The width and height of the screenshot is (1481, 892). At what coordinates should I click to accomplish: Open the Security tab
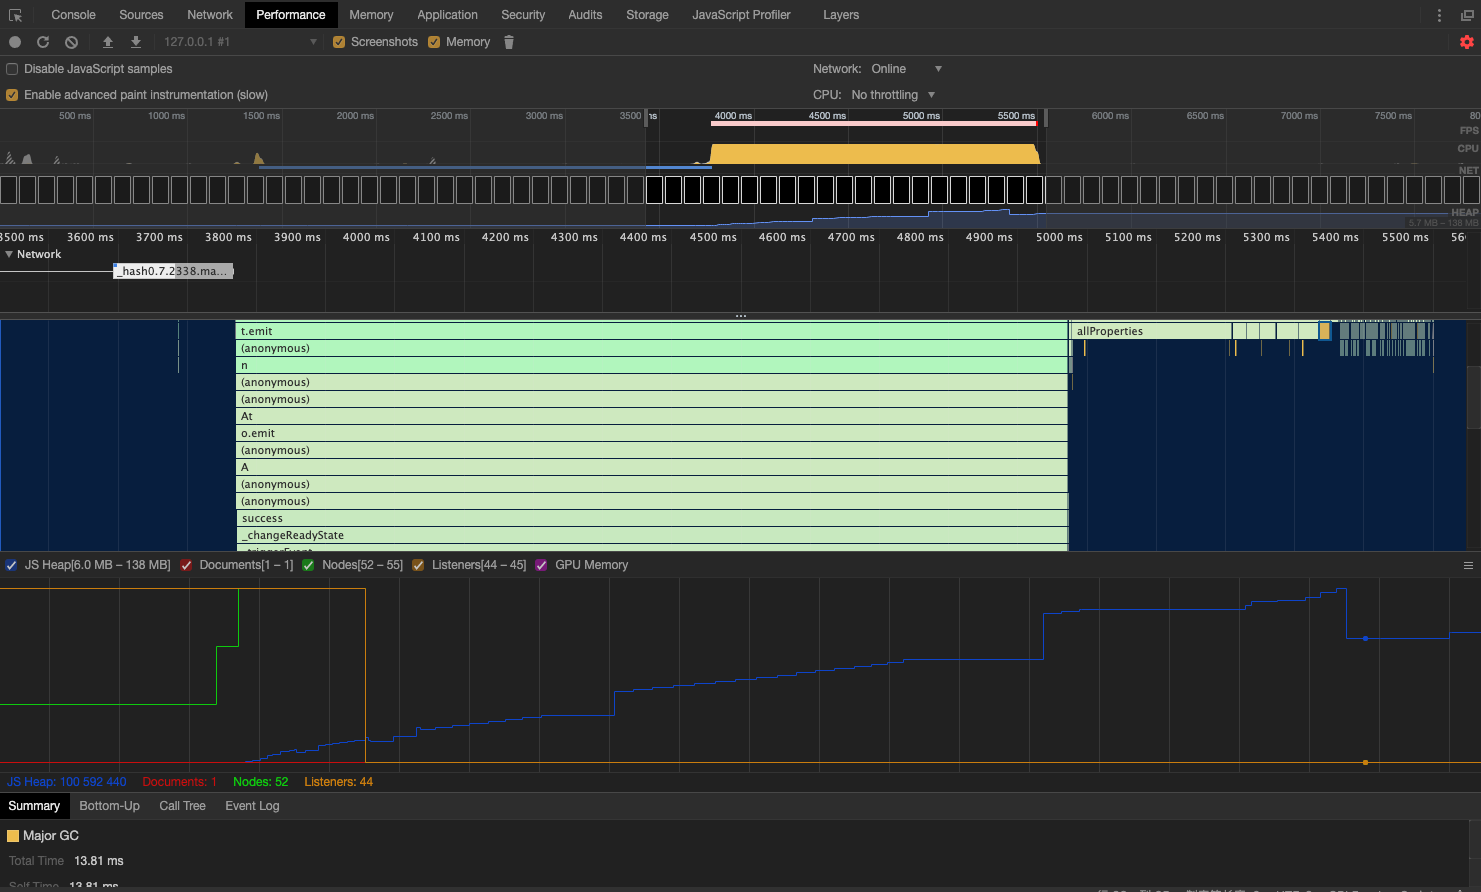pyautogui.click(x=523, y=15)
